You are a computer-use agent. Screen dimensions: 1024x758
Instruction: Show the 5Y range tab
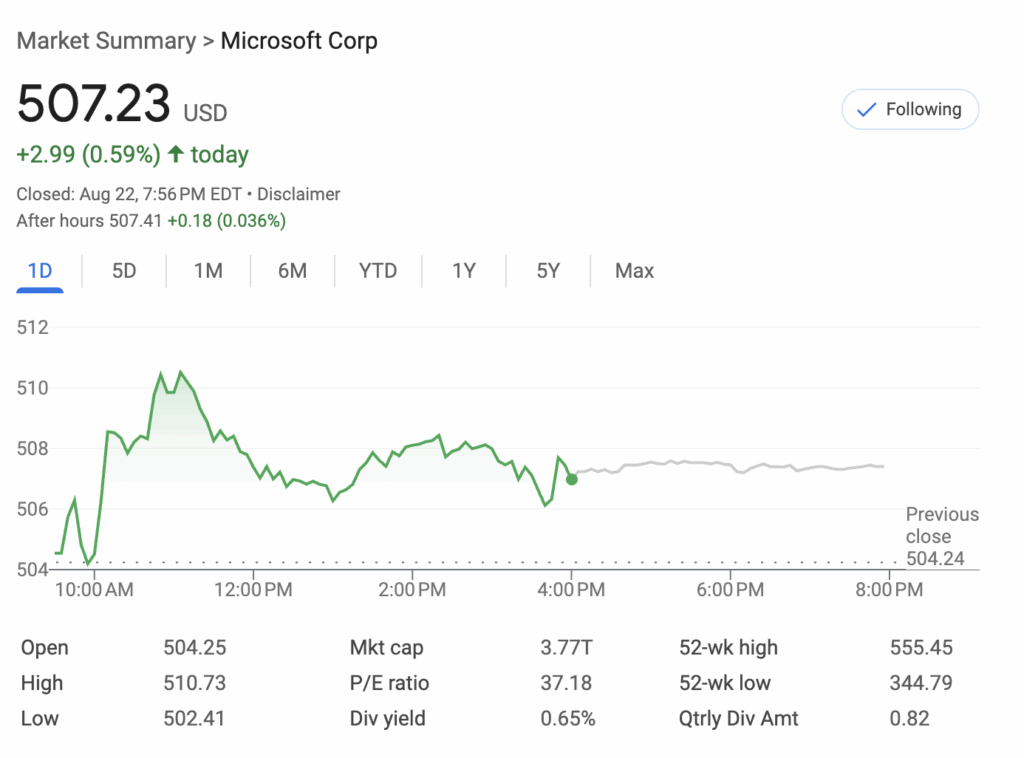548,271
